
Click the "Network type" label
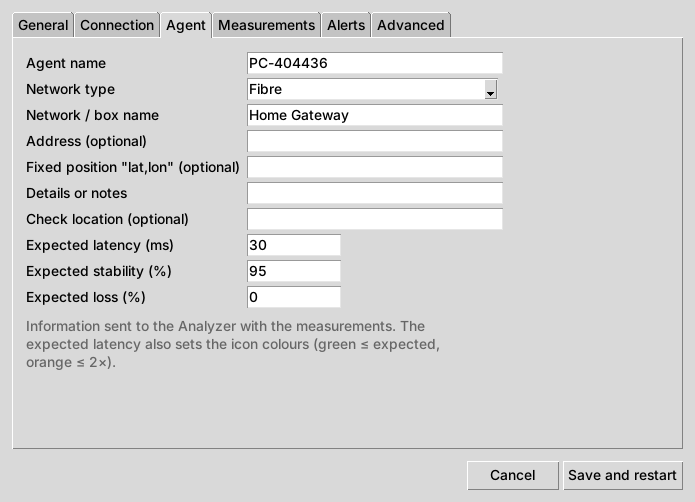(70, 90)
